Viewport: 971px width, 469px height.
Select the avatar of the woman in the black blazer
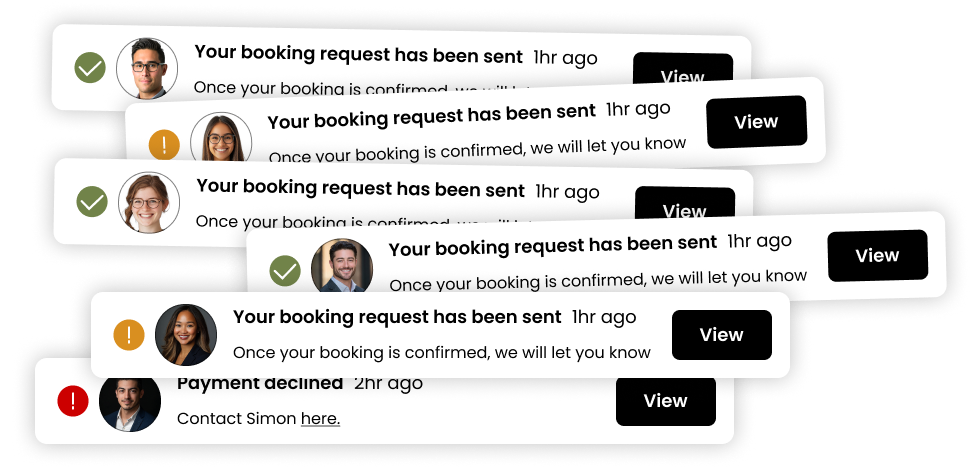186,334
